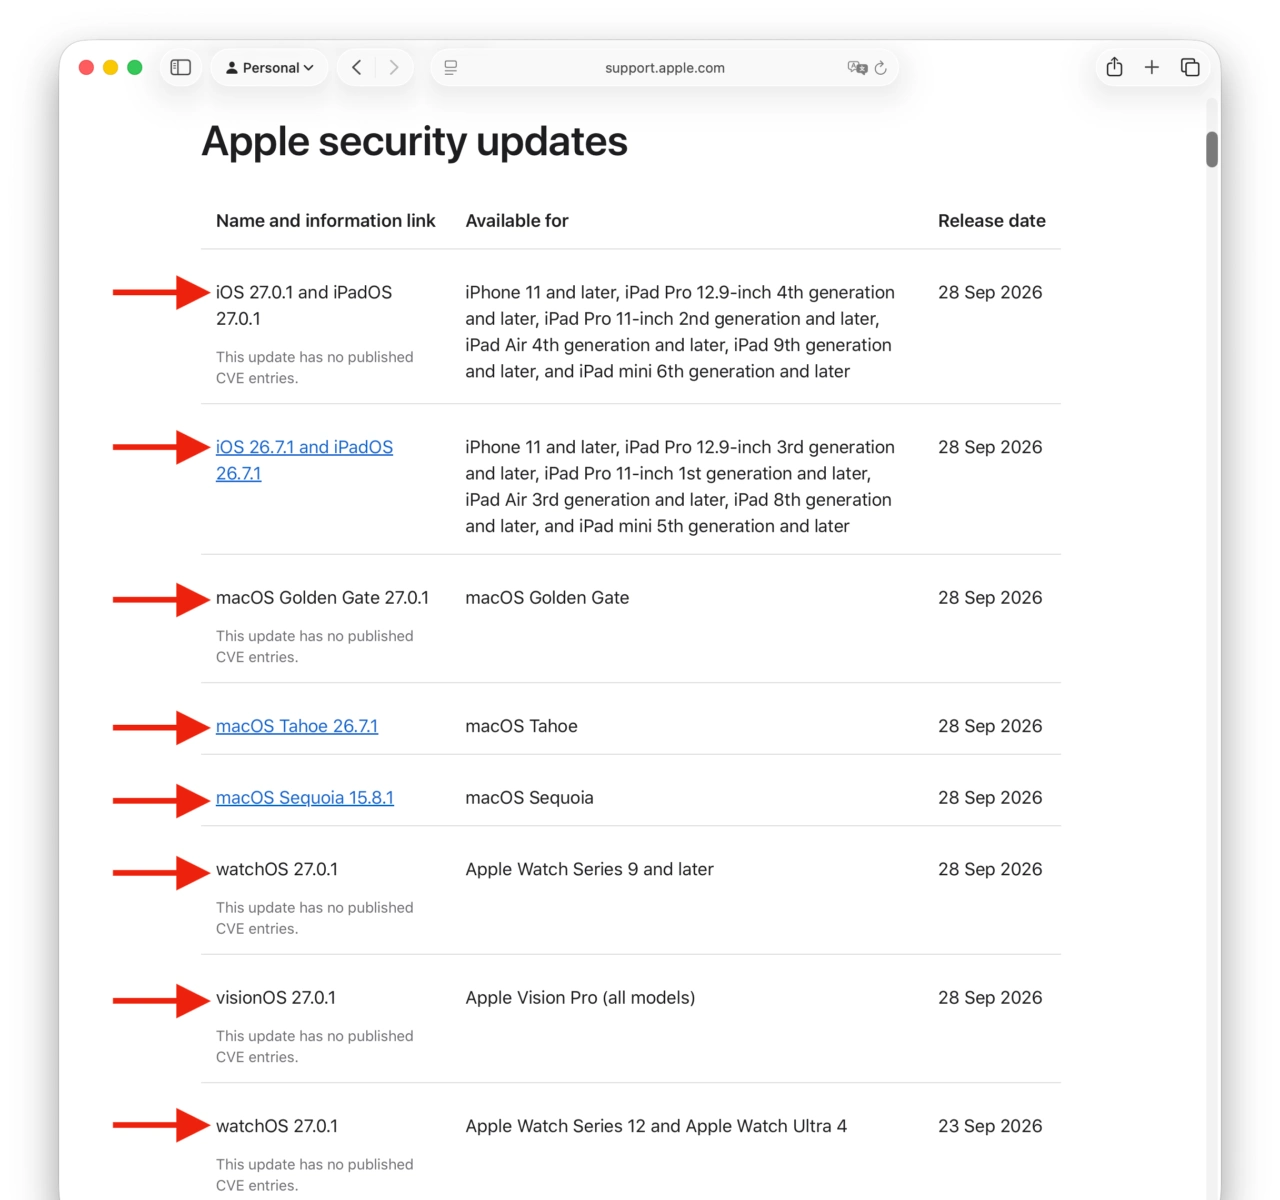Click the iOS 27.0.1 device availability text
This screenshot has width=1280, height=1200.
click(x=680, y=332)
